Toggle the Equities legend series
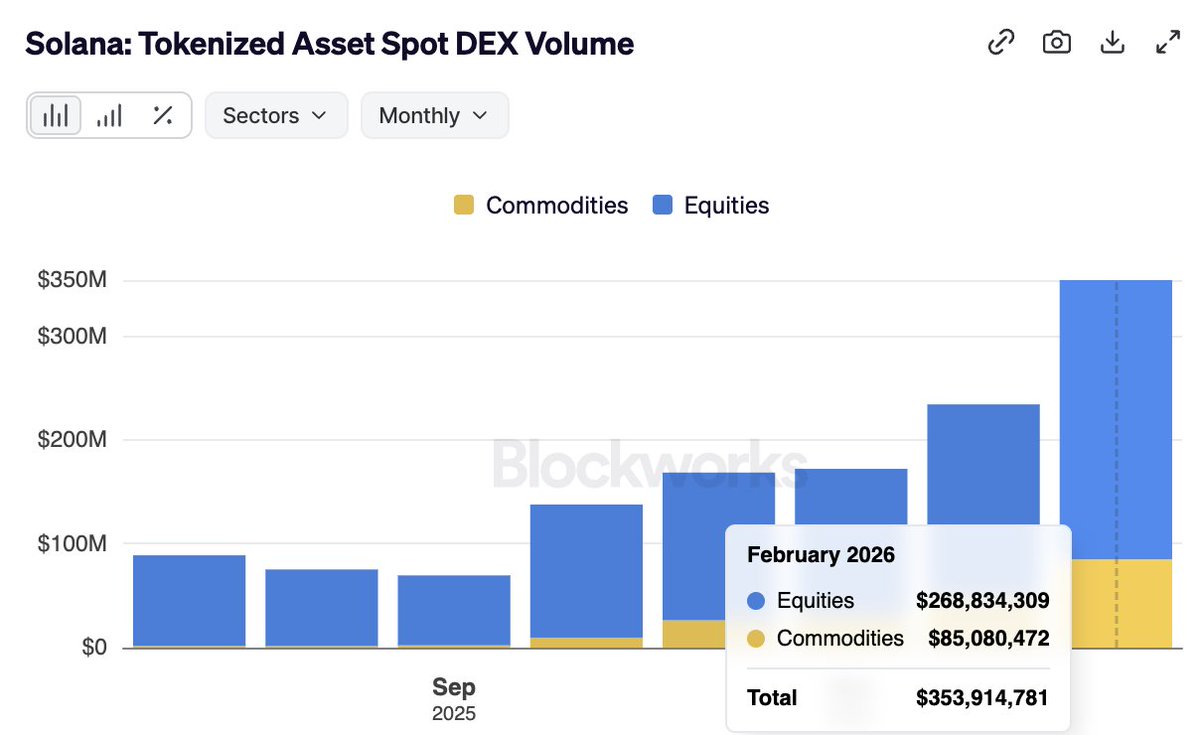Viewport: 1200px width, 735px height. 726,205
